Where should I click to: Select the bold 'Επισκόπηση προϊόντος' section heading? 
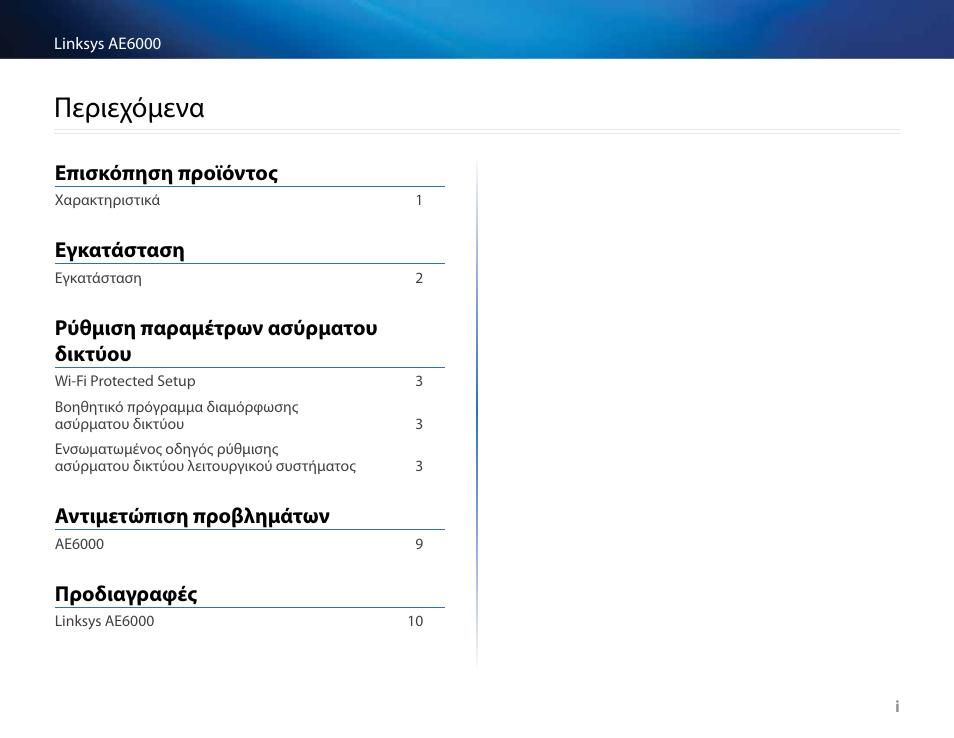[x=166, y=173]
